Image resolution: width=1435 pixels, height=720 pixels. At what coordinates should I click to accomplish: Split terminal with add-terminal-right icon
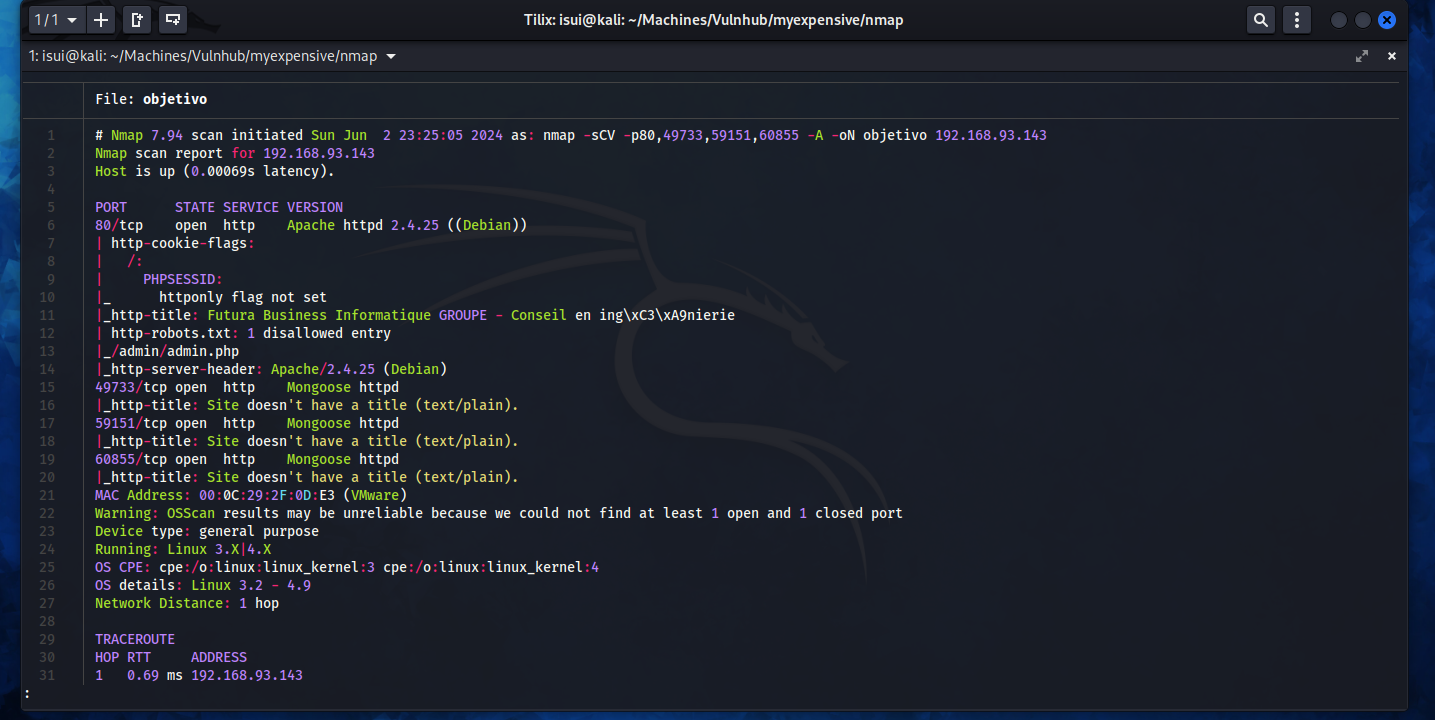[x=137, y=20]
